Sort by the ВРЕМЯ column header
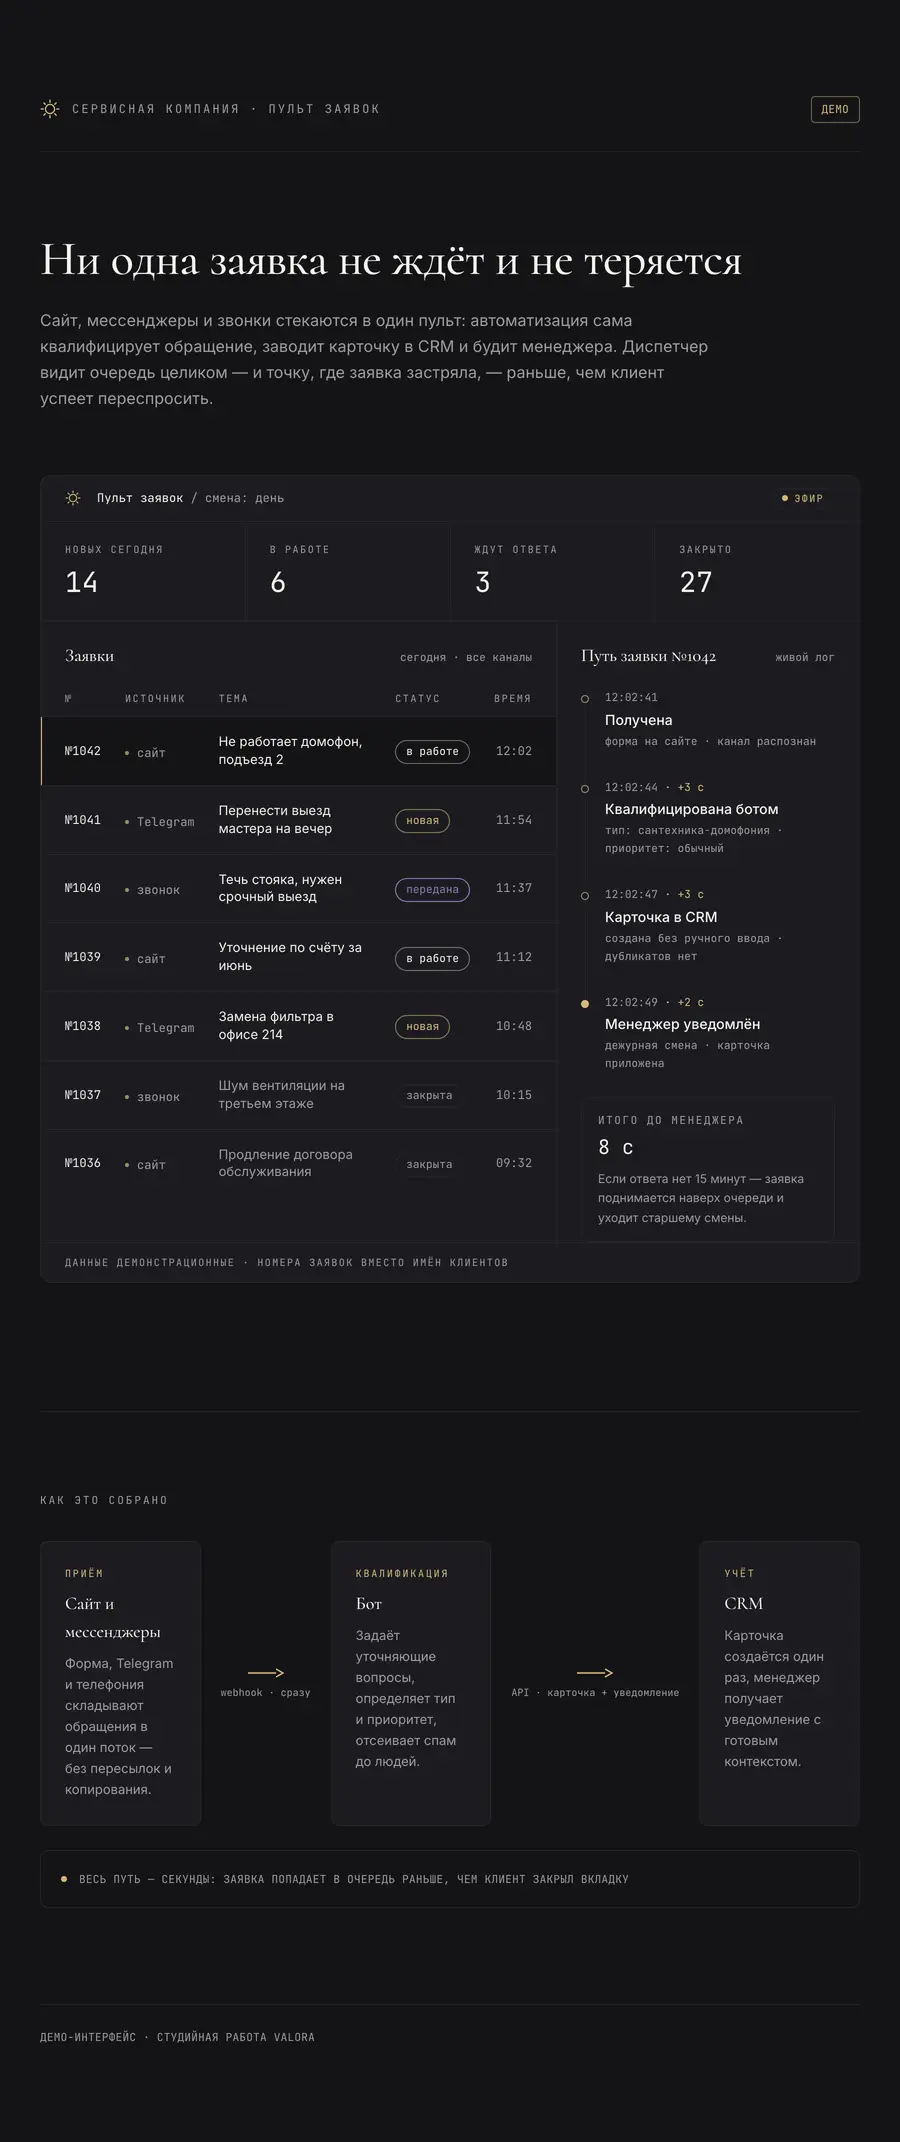Screen dimensions: 900x2142 point(512,699)
